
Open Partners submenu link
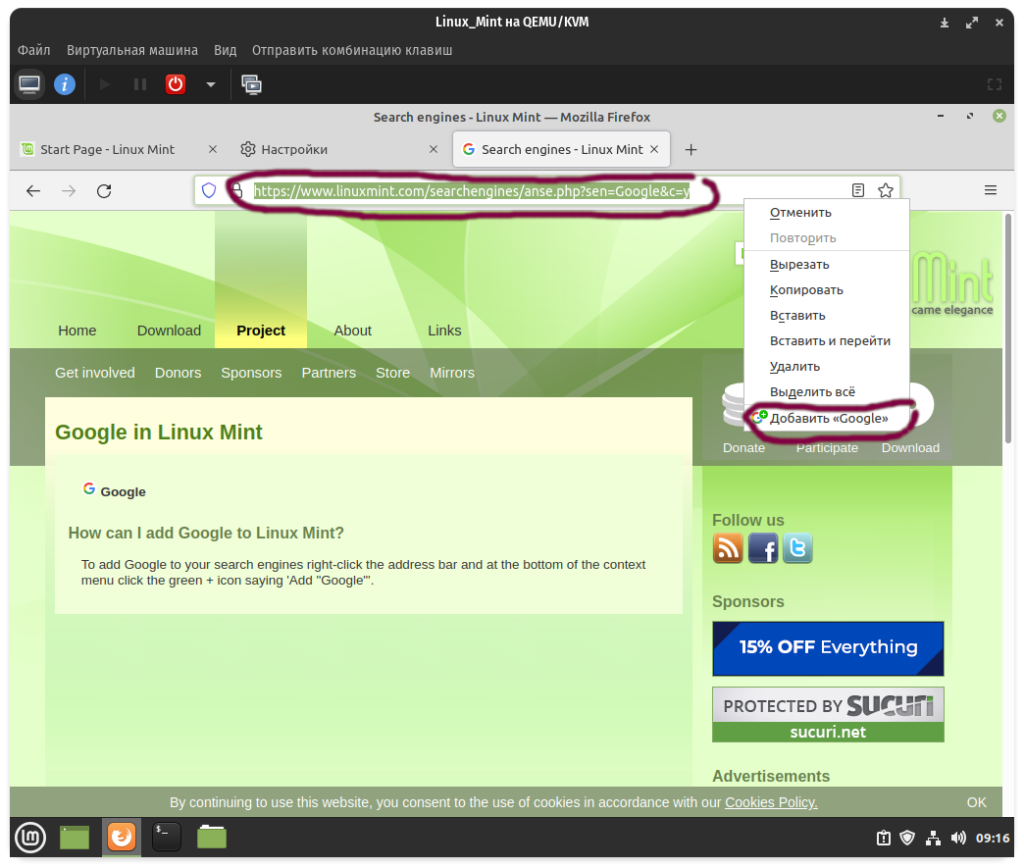[x=328, y=373]
